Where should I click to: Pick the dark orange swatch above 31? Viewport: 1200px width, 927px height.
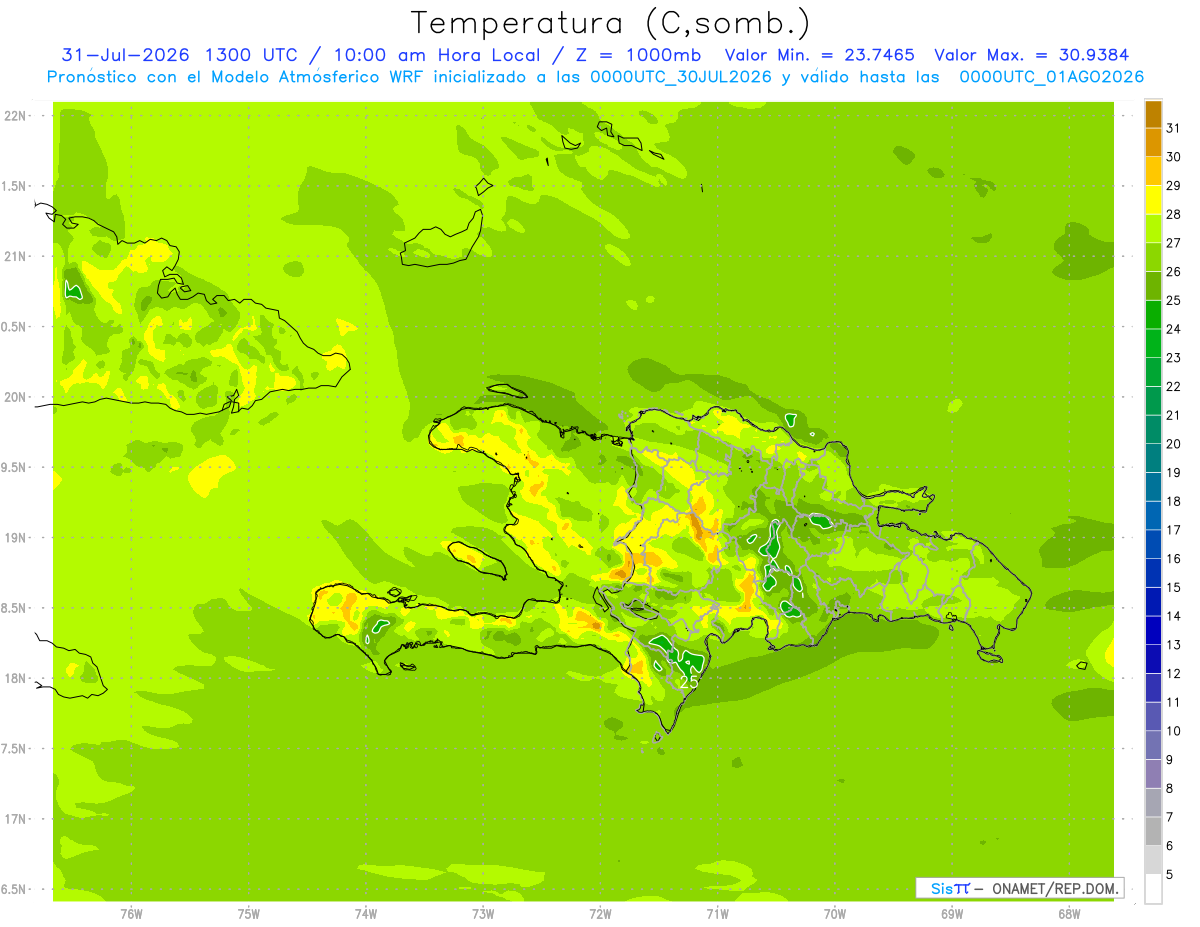coord(1153,114)
